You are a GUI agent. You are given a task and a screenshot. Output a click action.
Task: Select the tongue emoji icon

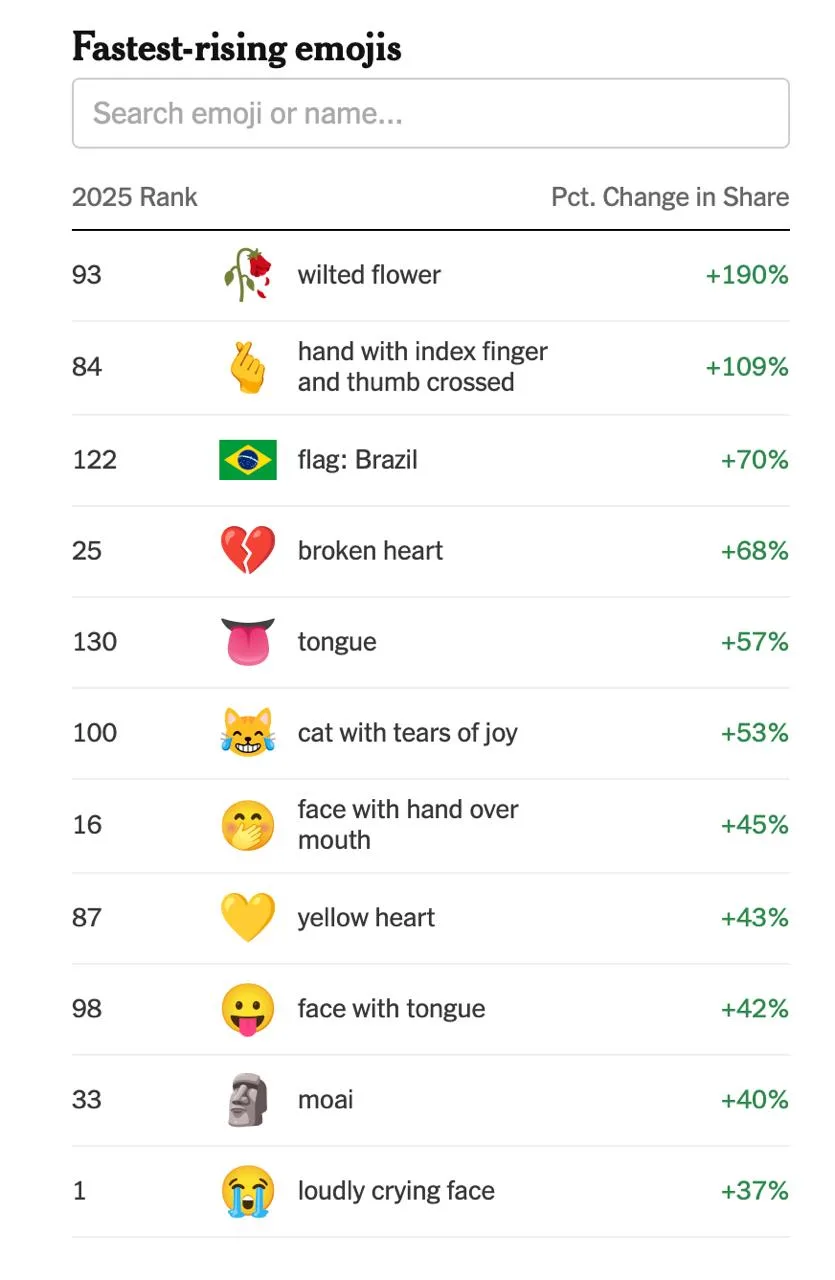click(x=247, y=642)
